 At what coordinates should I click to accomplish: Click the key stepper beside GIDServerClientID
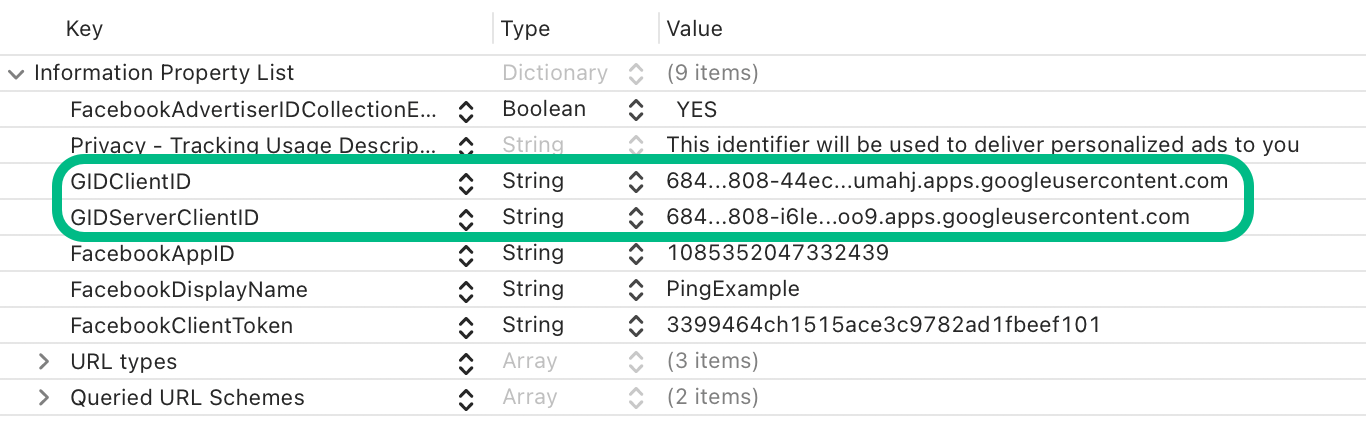click(465, 218)
